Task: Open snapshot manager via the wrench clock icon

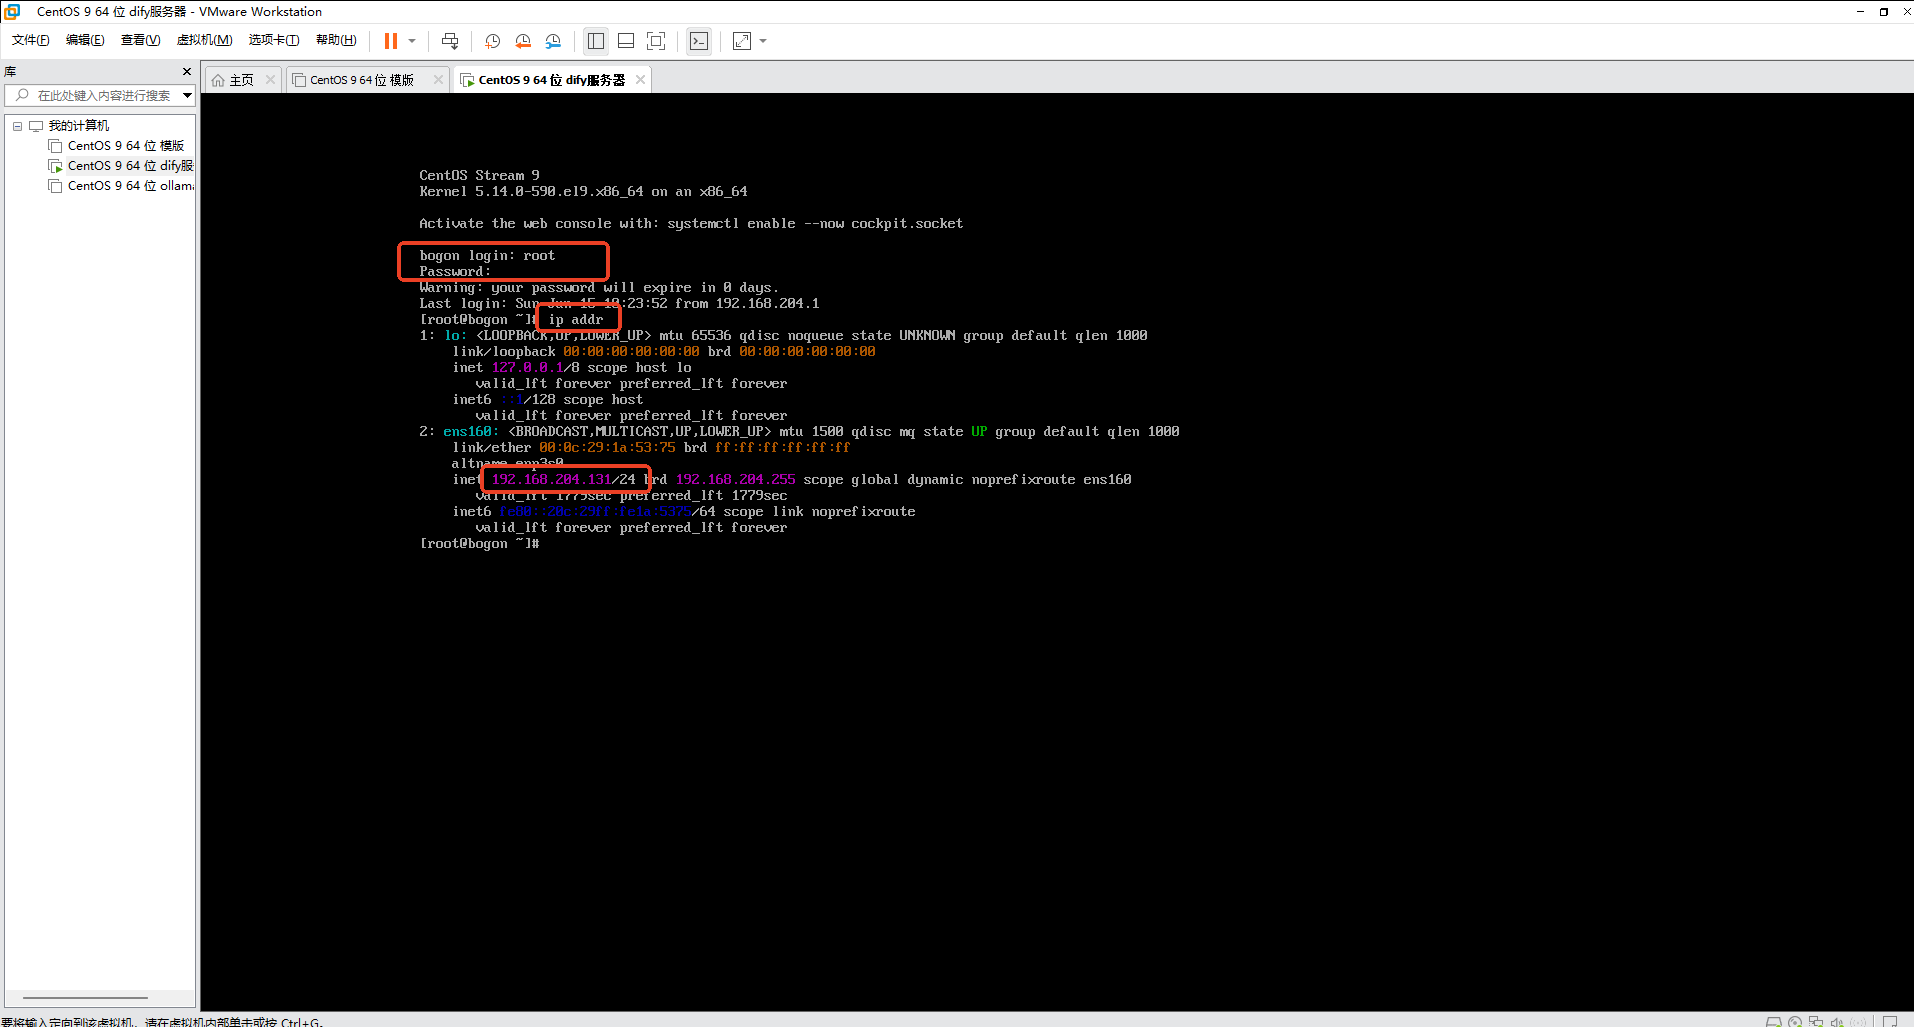Action: click(553, 41)
